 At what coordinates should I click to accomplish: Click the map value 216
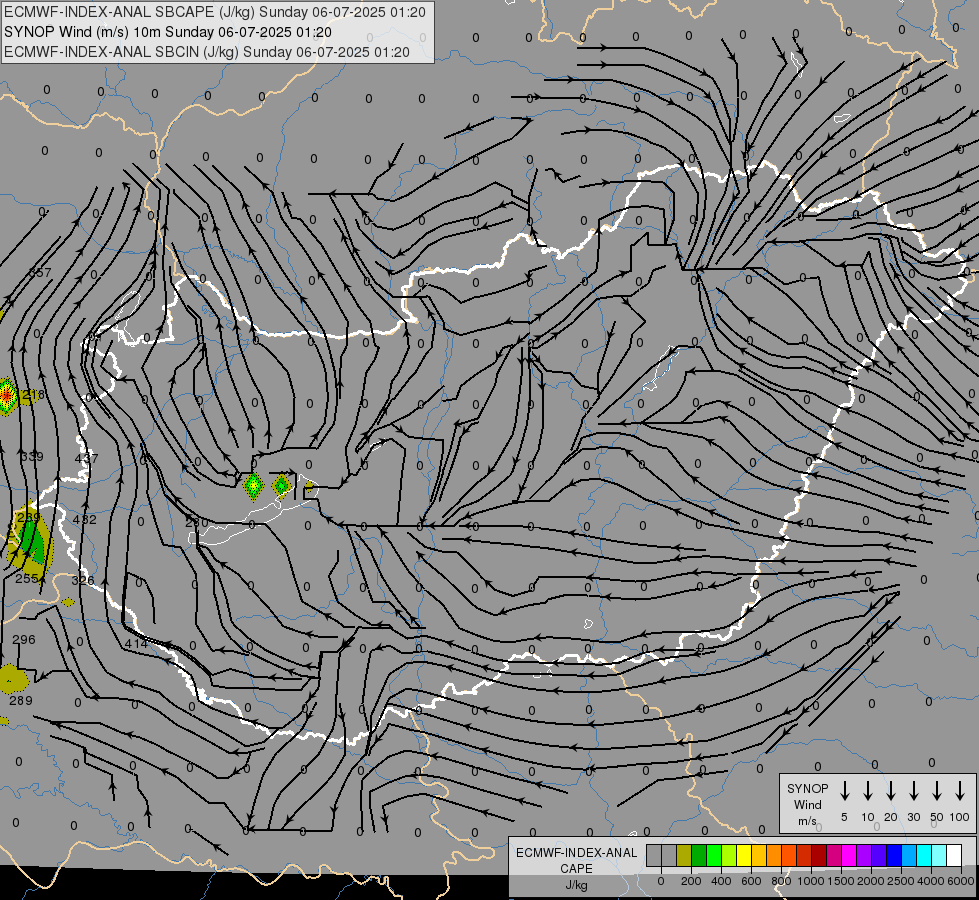tap(33, 395)
